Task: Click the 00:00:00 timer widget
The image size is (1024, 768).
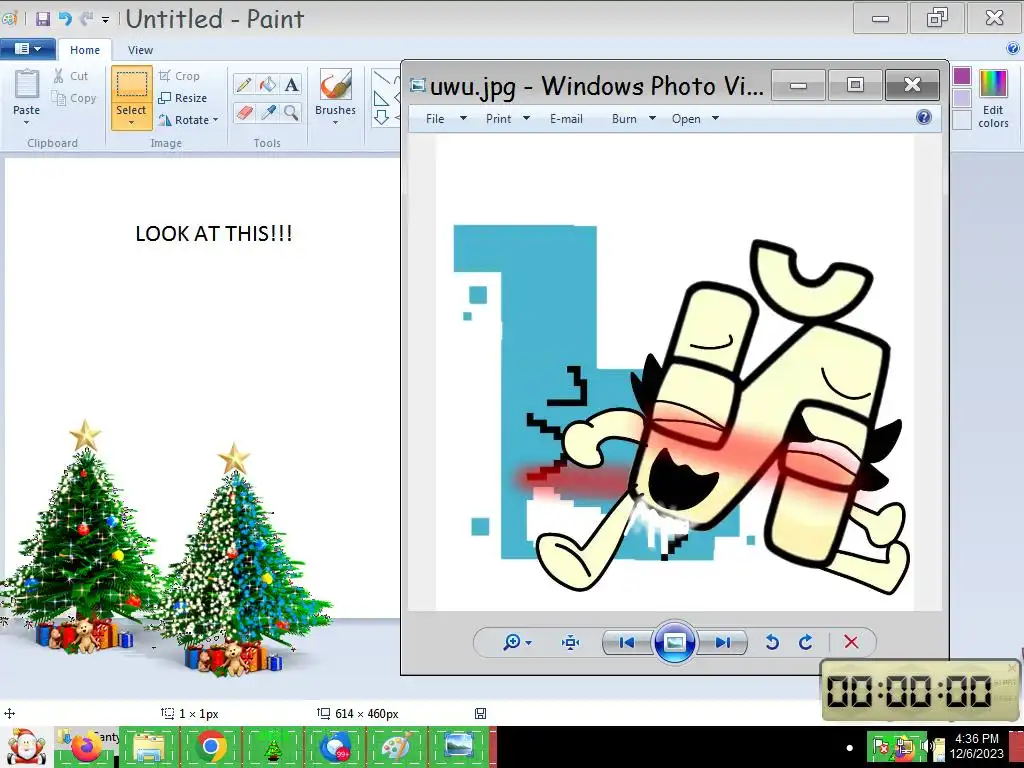Action: pyautogui.click(x=919, y=690)
